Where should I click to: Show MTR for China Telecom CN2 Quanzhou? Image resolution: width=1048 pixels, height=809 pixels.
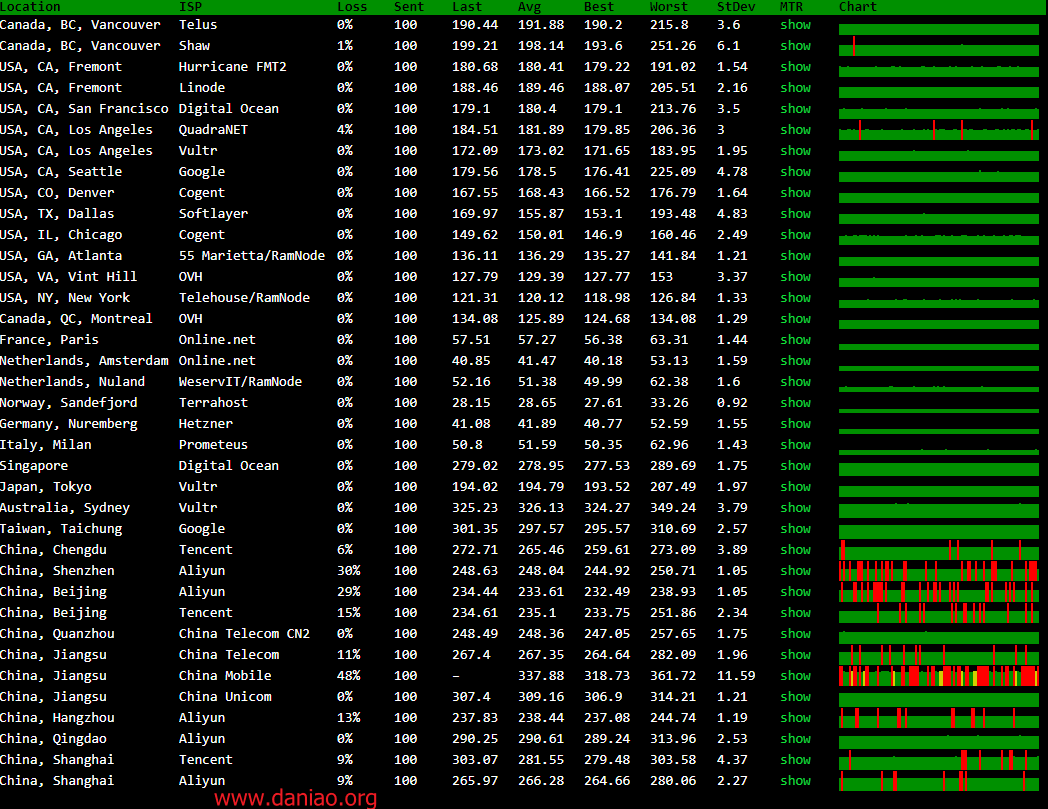[795, 634]
